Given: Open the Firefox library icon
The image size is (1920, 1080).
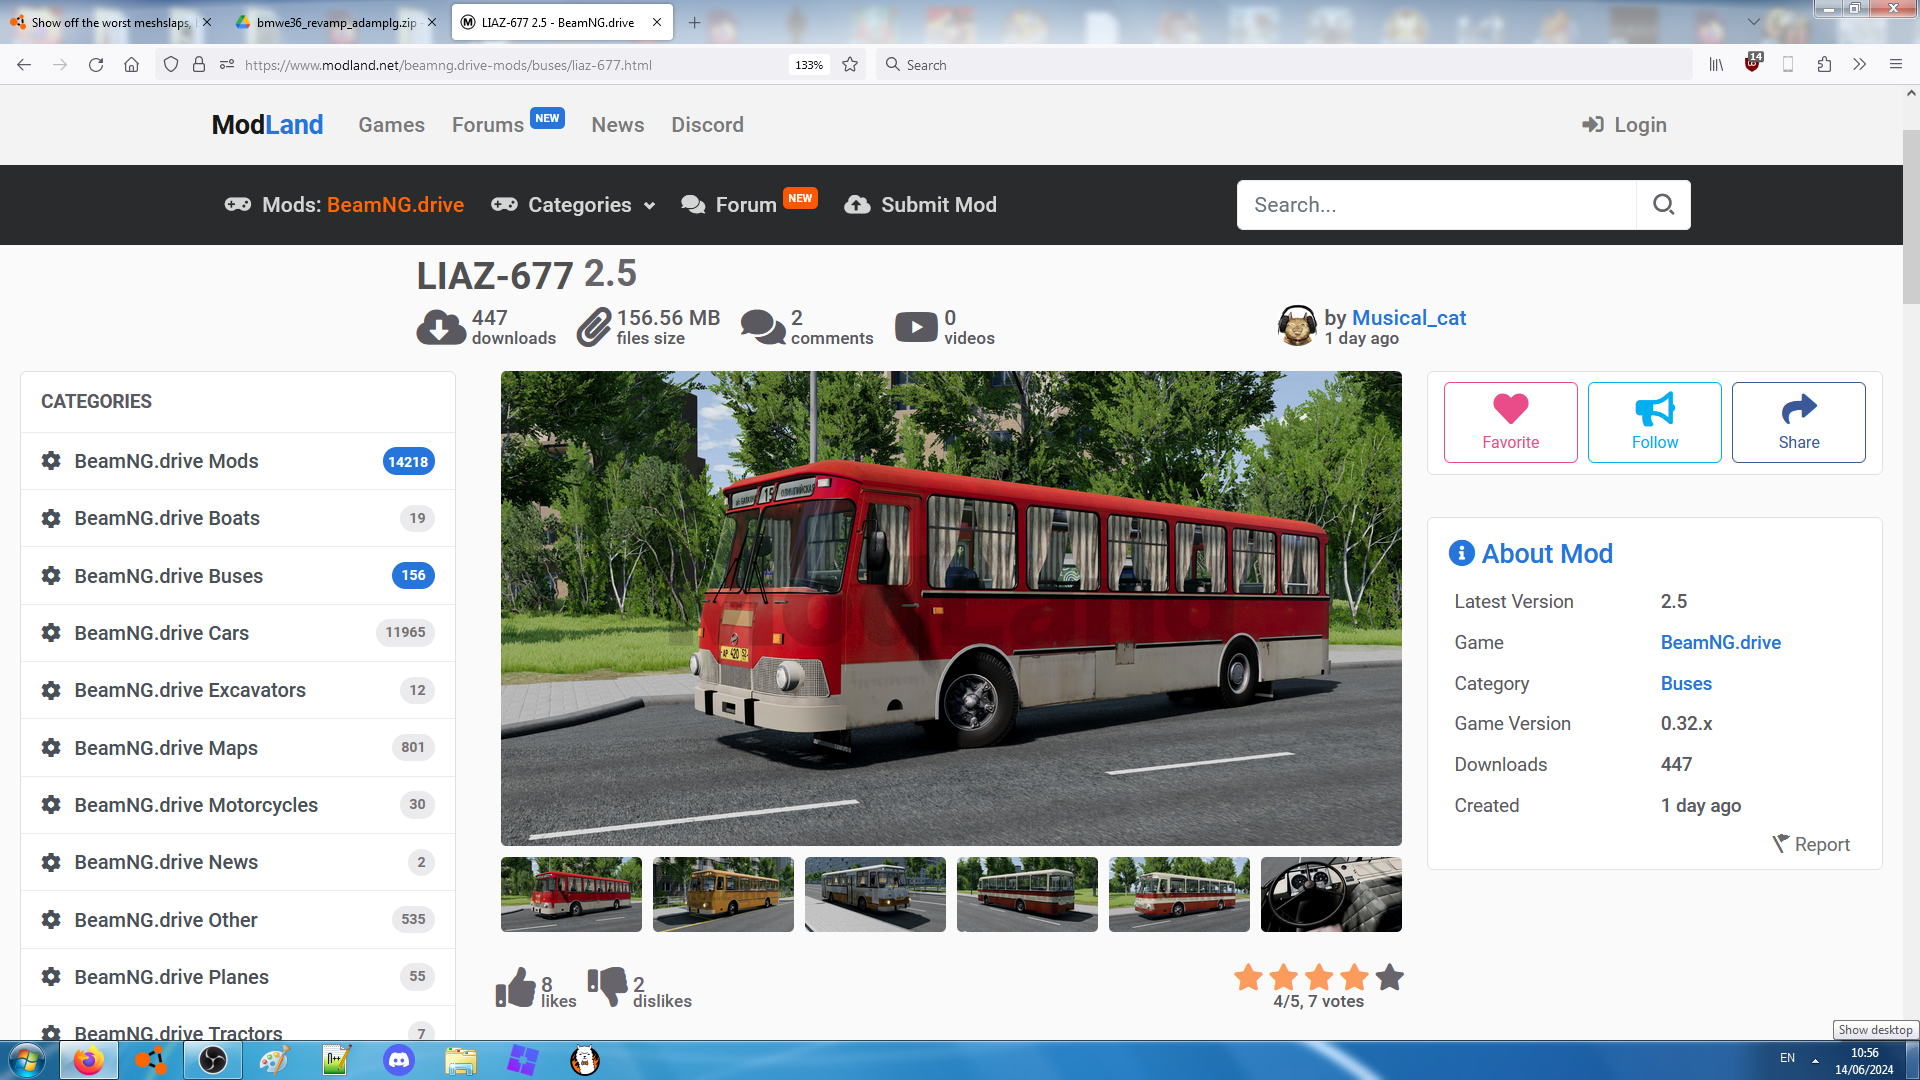Looking at the screenshot, I should [1716, 65].
